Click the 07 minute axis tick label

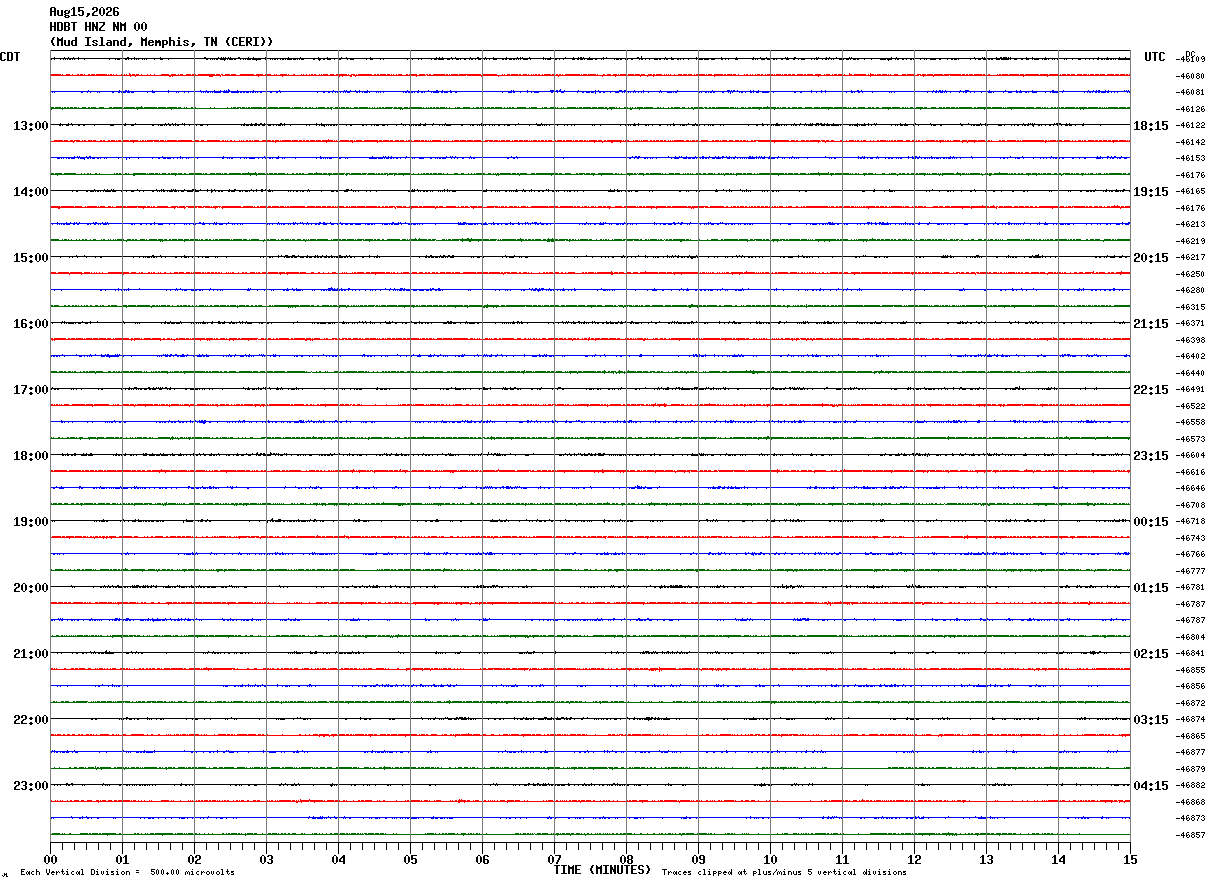pyautogui.click(x=554, y=859)
